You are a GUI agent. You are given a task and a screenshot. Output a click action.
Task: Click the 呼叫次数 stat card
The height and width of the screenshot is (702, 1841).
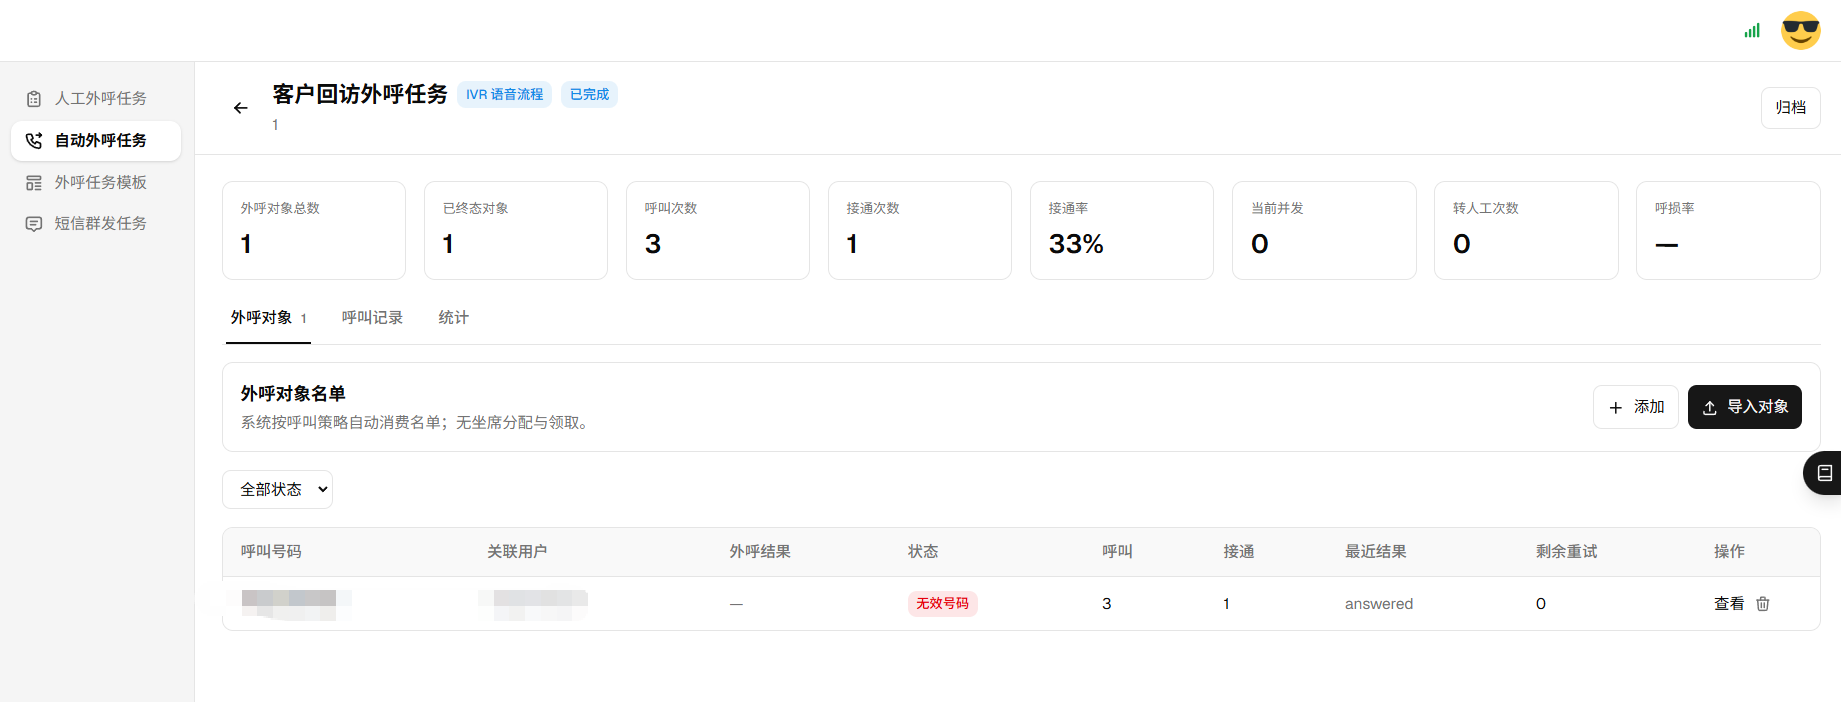point(718,230)
